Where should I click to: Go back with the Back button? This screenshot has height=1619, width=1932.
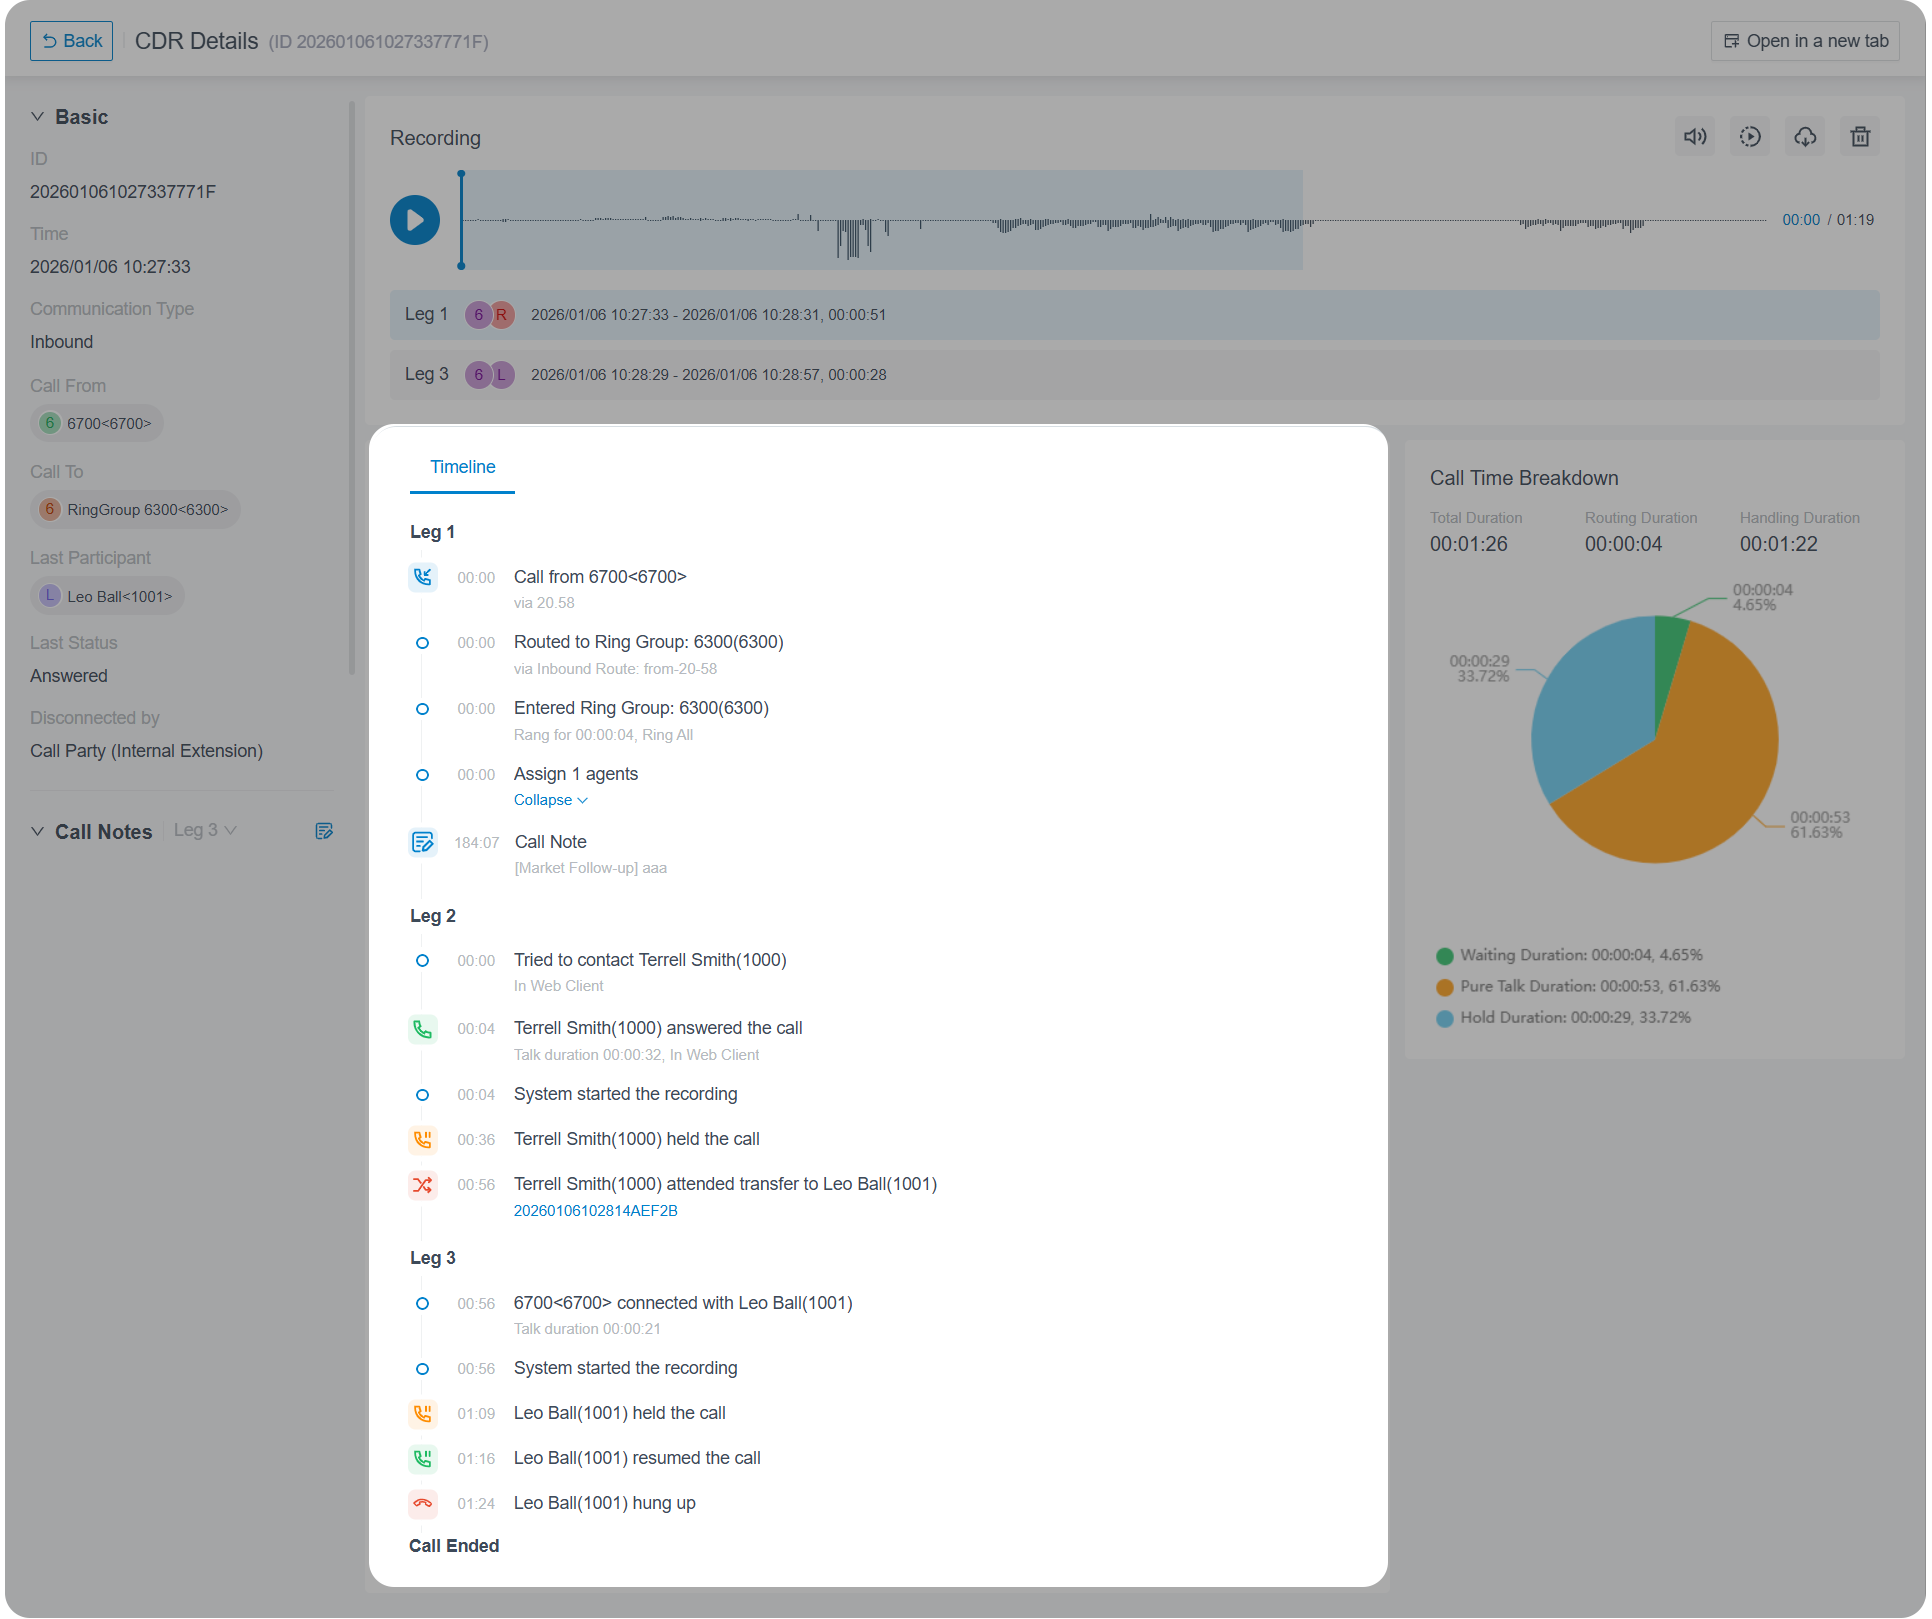pyautogui.click(x=71, y=41)
